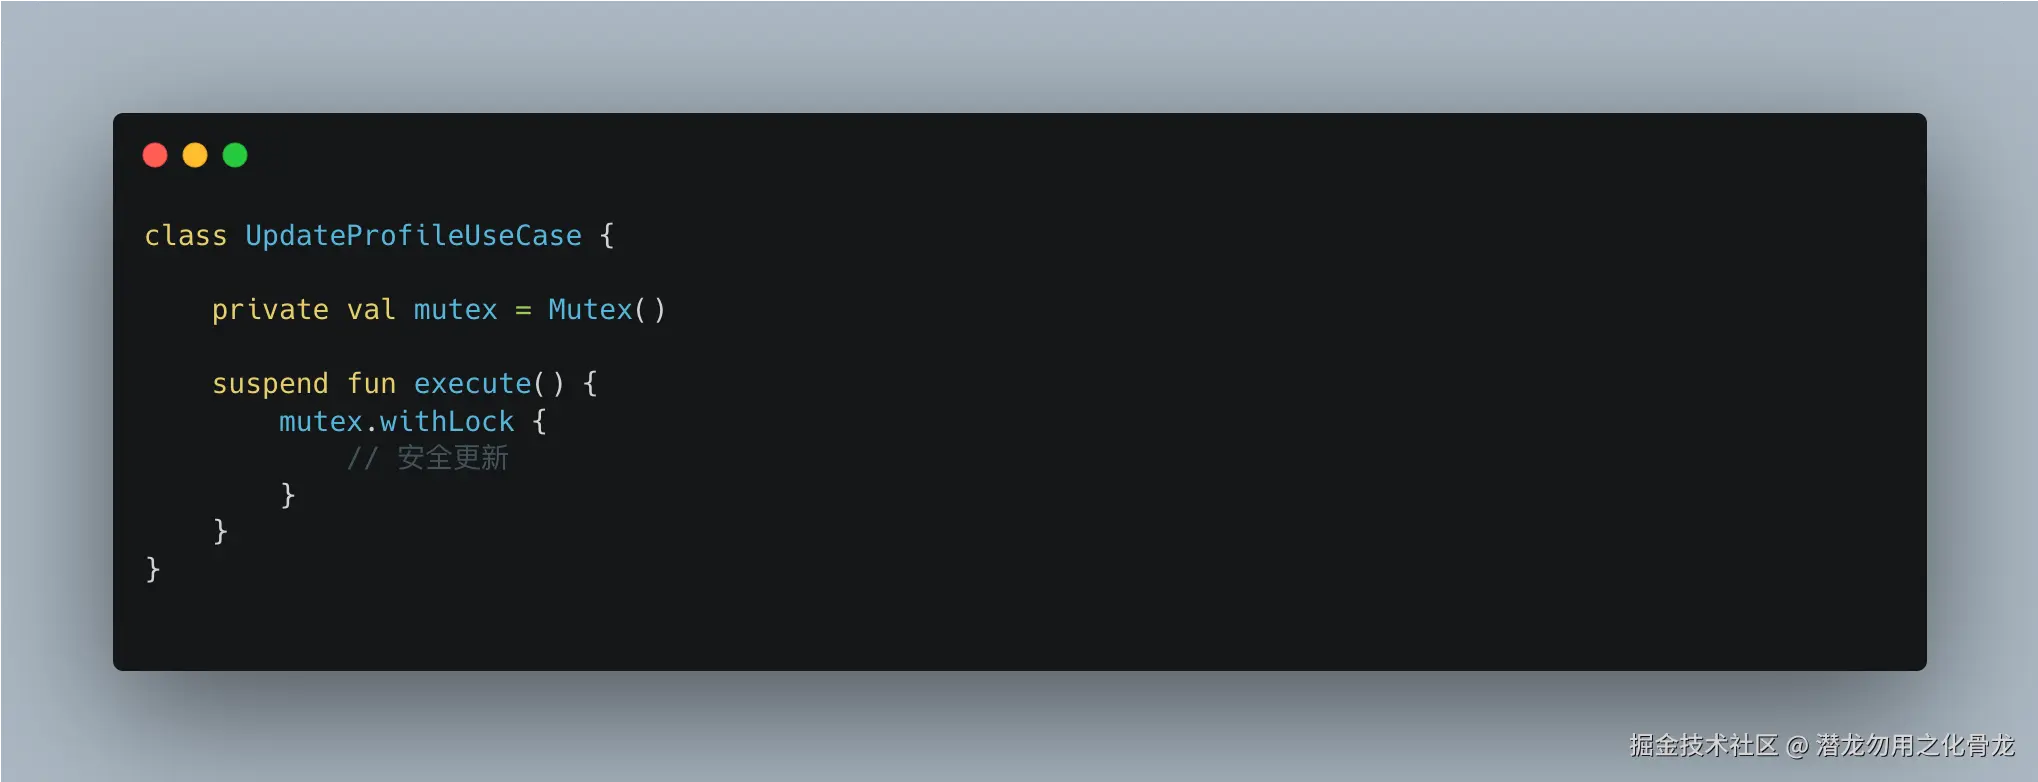Click the Mutex() constructor call
The width and height of the screenshot is (2038, 782).
tap(607, 310)
